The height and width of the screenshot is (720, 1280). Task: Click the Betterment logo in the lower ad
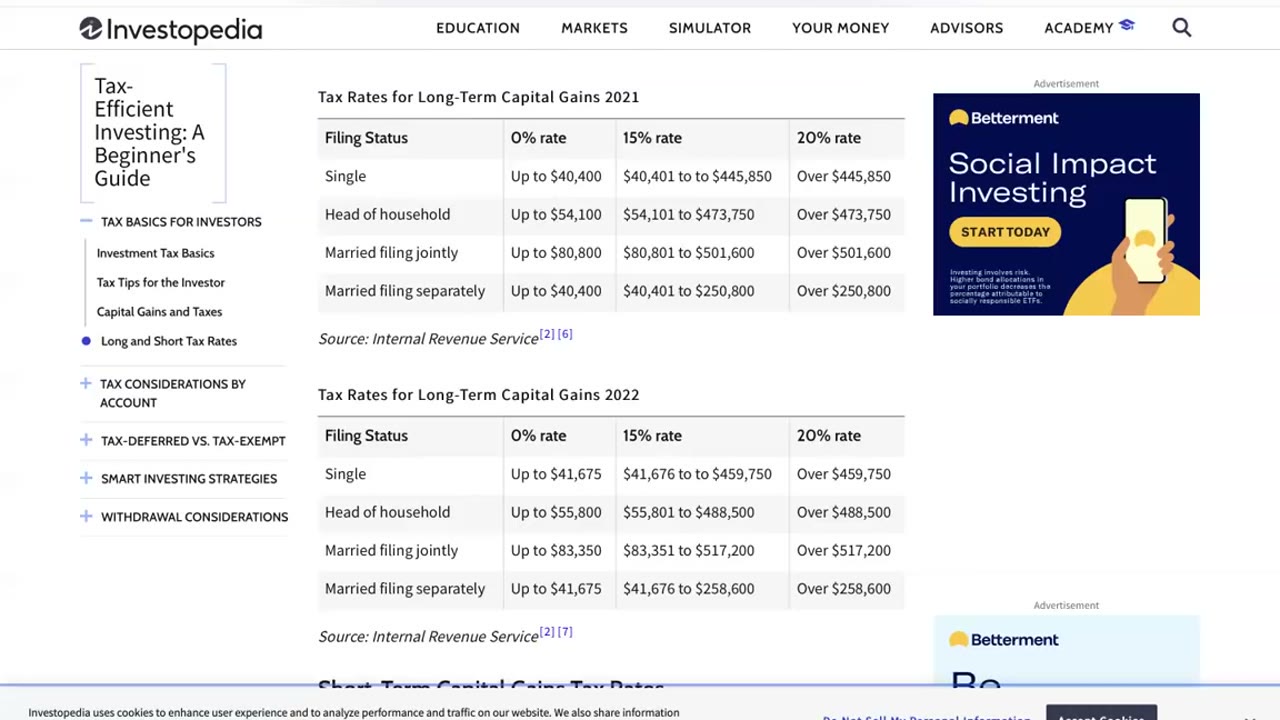tap(1004, 640)
